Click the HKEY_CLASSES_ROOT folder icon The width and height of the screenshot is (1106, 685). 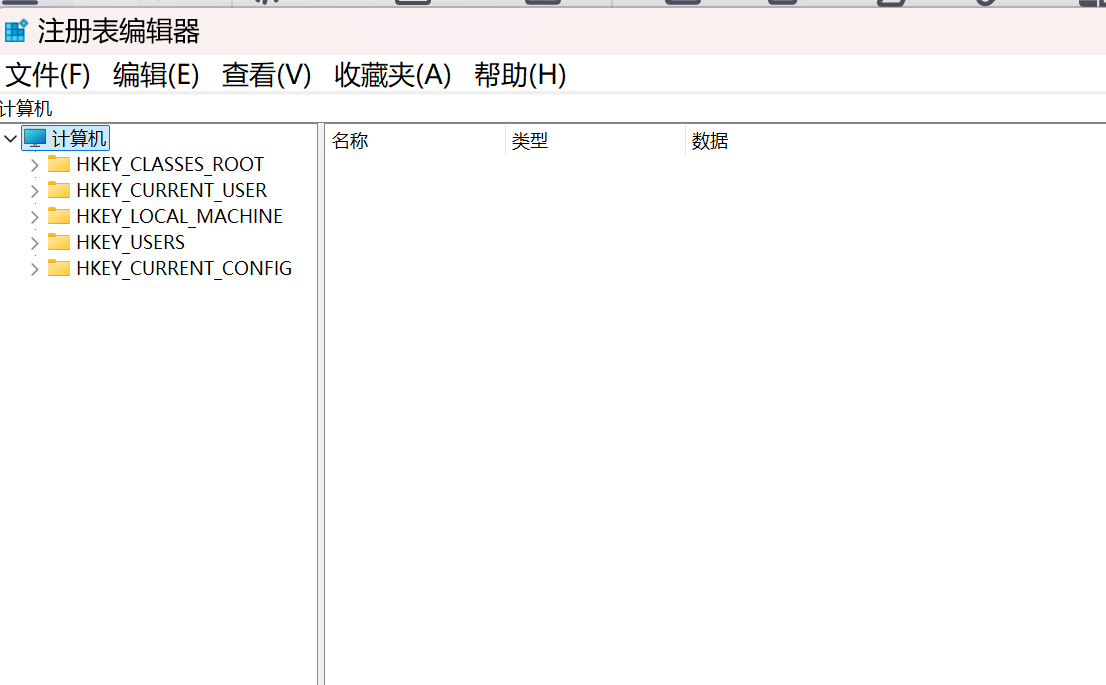pos(59,164)
